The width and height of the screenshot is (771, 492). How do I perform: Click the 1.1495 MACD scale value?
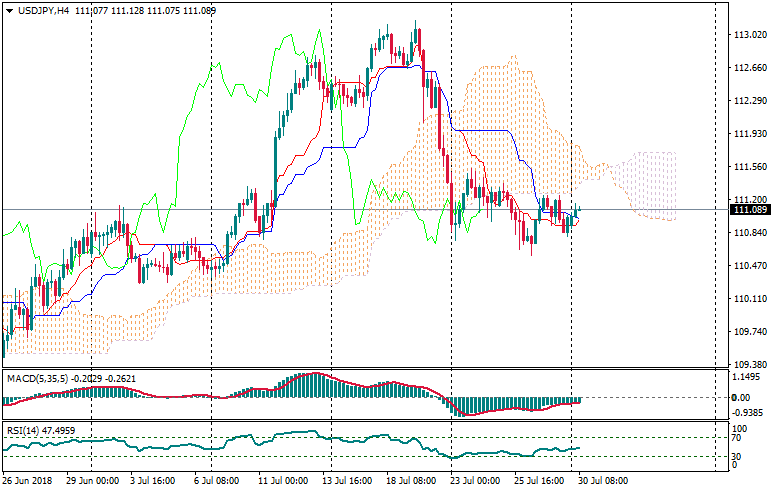pyautogui.click(x=747, y=377)
